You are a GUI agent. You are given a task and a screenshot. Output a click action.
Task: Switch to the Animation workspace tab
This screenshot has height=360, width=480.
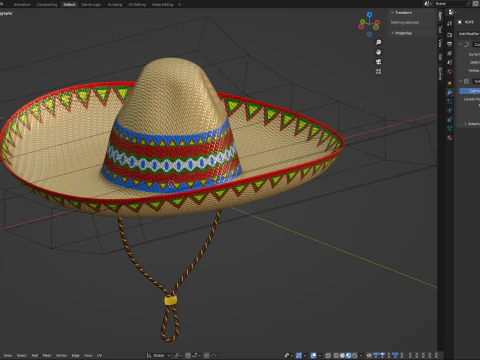pyautogui.click(x=22, y=5)
